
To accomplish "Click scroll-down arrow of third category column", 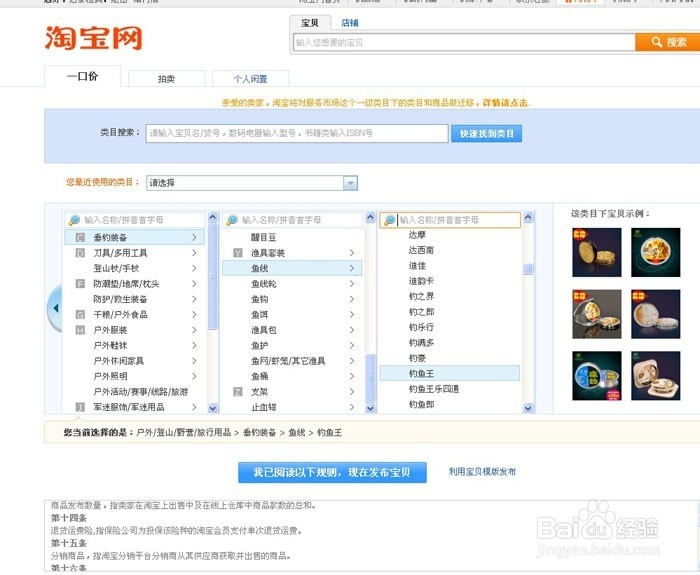I will [x=528, y=408].
